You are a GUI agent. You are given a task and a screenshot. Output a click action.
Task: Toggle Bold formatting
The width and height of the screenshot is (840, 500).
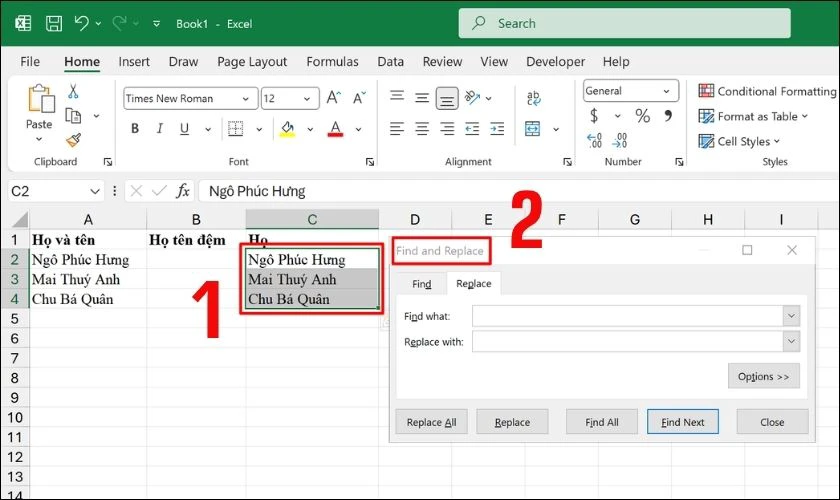(x=135, y=129)
